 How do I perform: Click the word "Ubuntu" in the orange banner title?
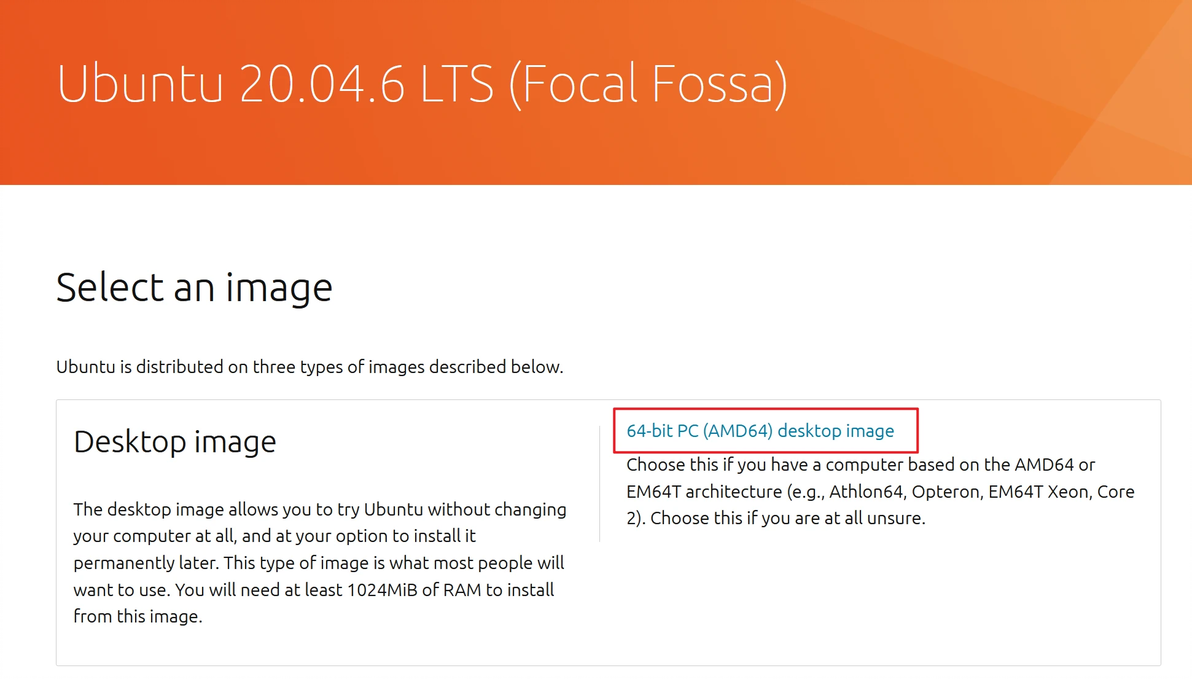coord(140,83)
